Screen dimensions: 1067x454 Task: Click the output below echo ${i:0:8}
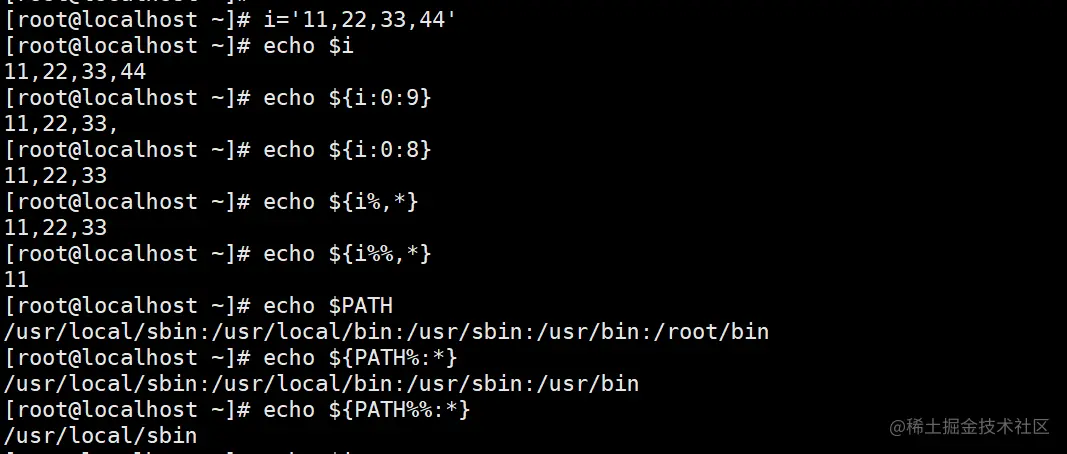pos(56,175)
